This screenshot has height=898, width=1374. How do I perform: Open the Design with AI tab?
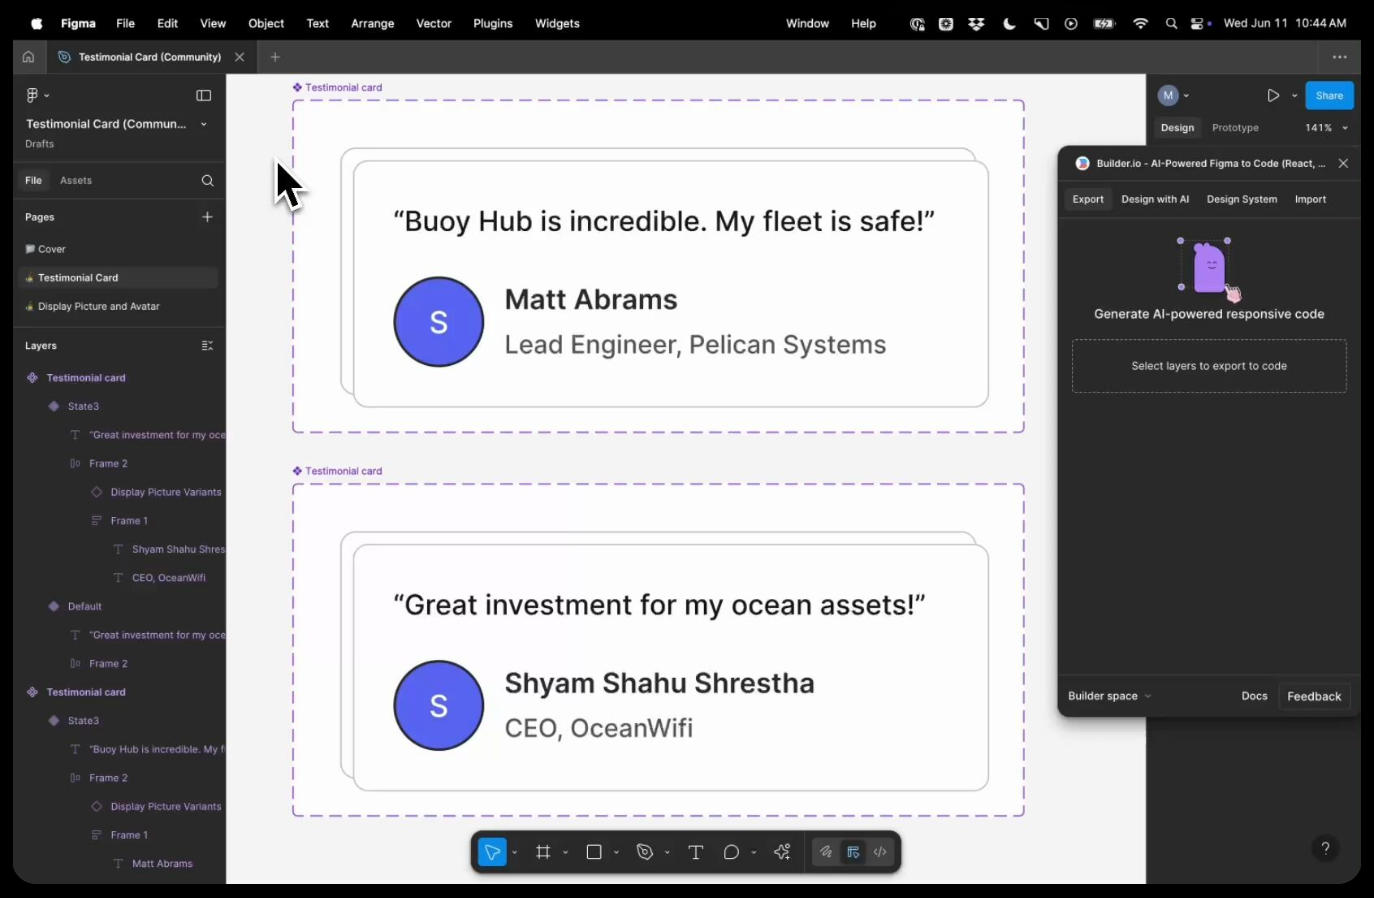[x=1155, y=199]
